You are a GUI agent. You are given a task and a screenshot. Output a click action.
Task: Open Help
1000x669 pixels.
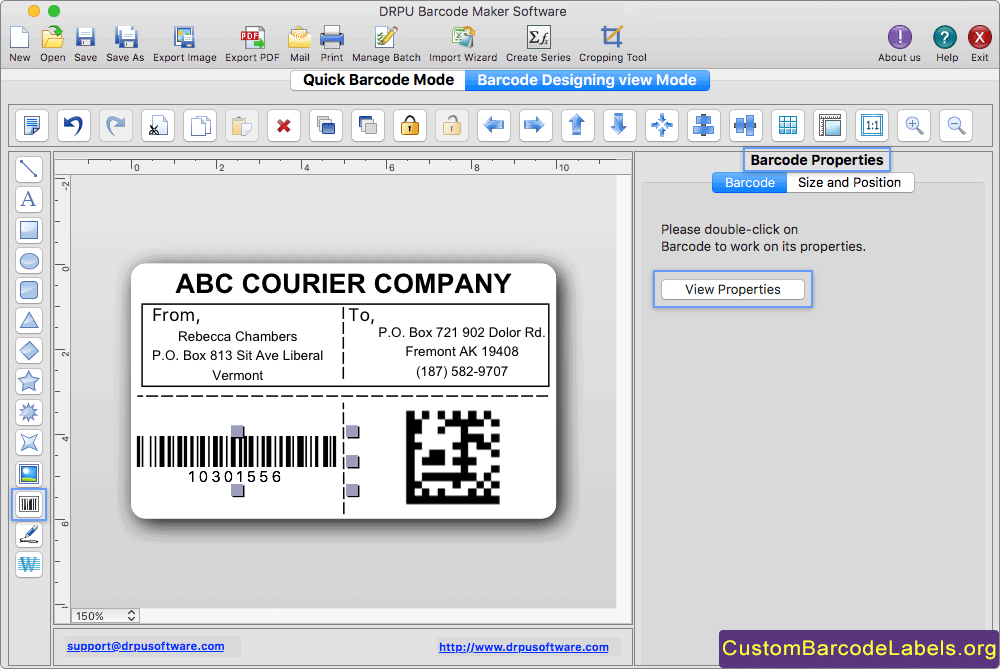[x=946, y=43]
